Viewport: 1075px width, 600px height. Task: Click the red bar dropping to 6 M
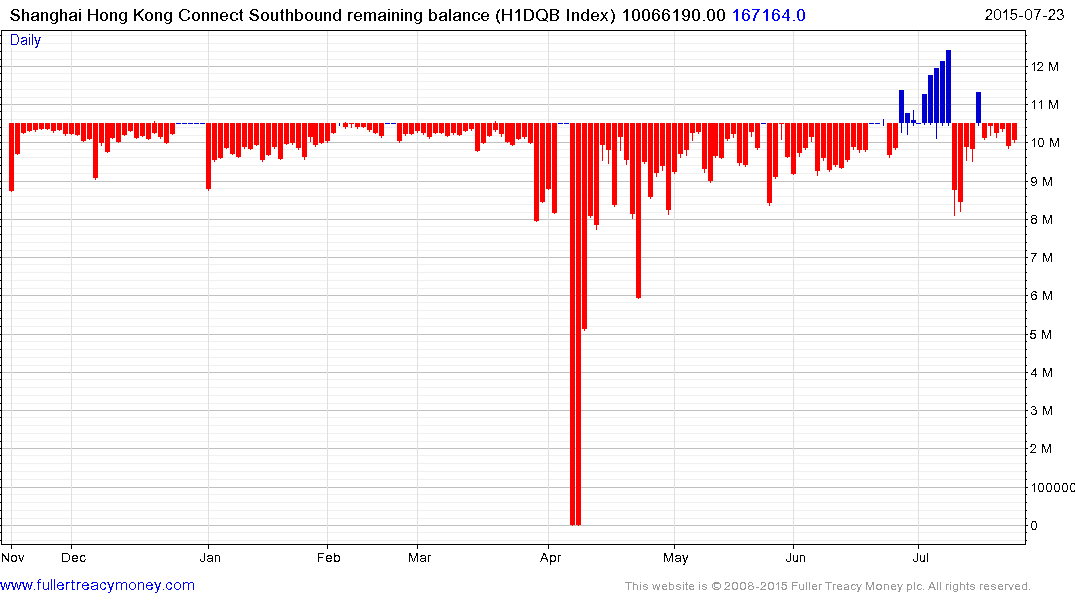pyautogui.click(x=638, y=211)
